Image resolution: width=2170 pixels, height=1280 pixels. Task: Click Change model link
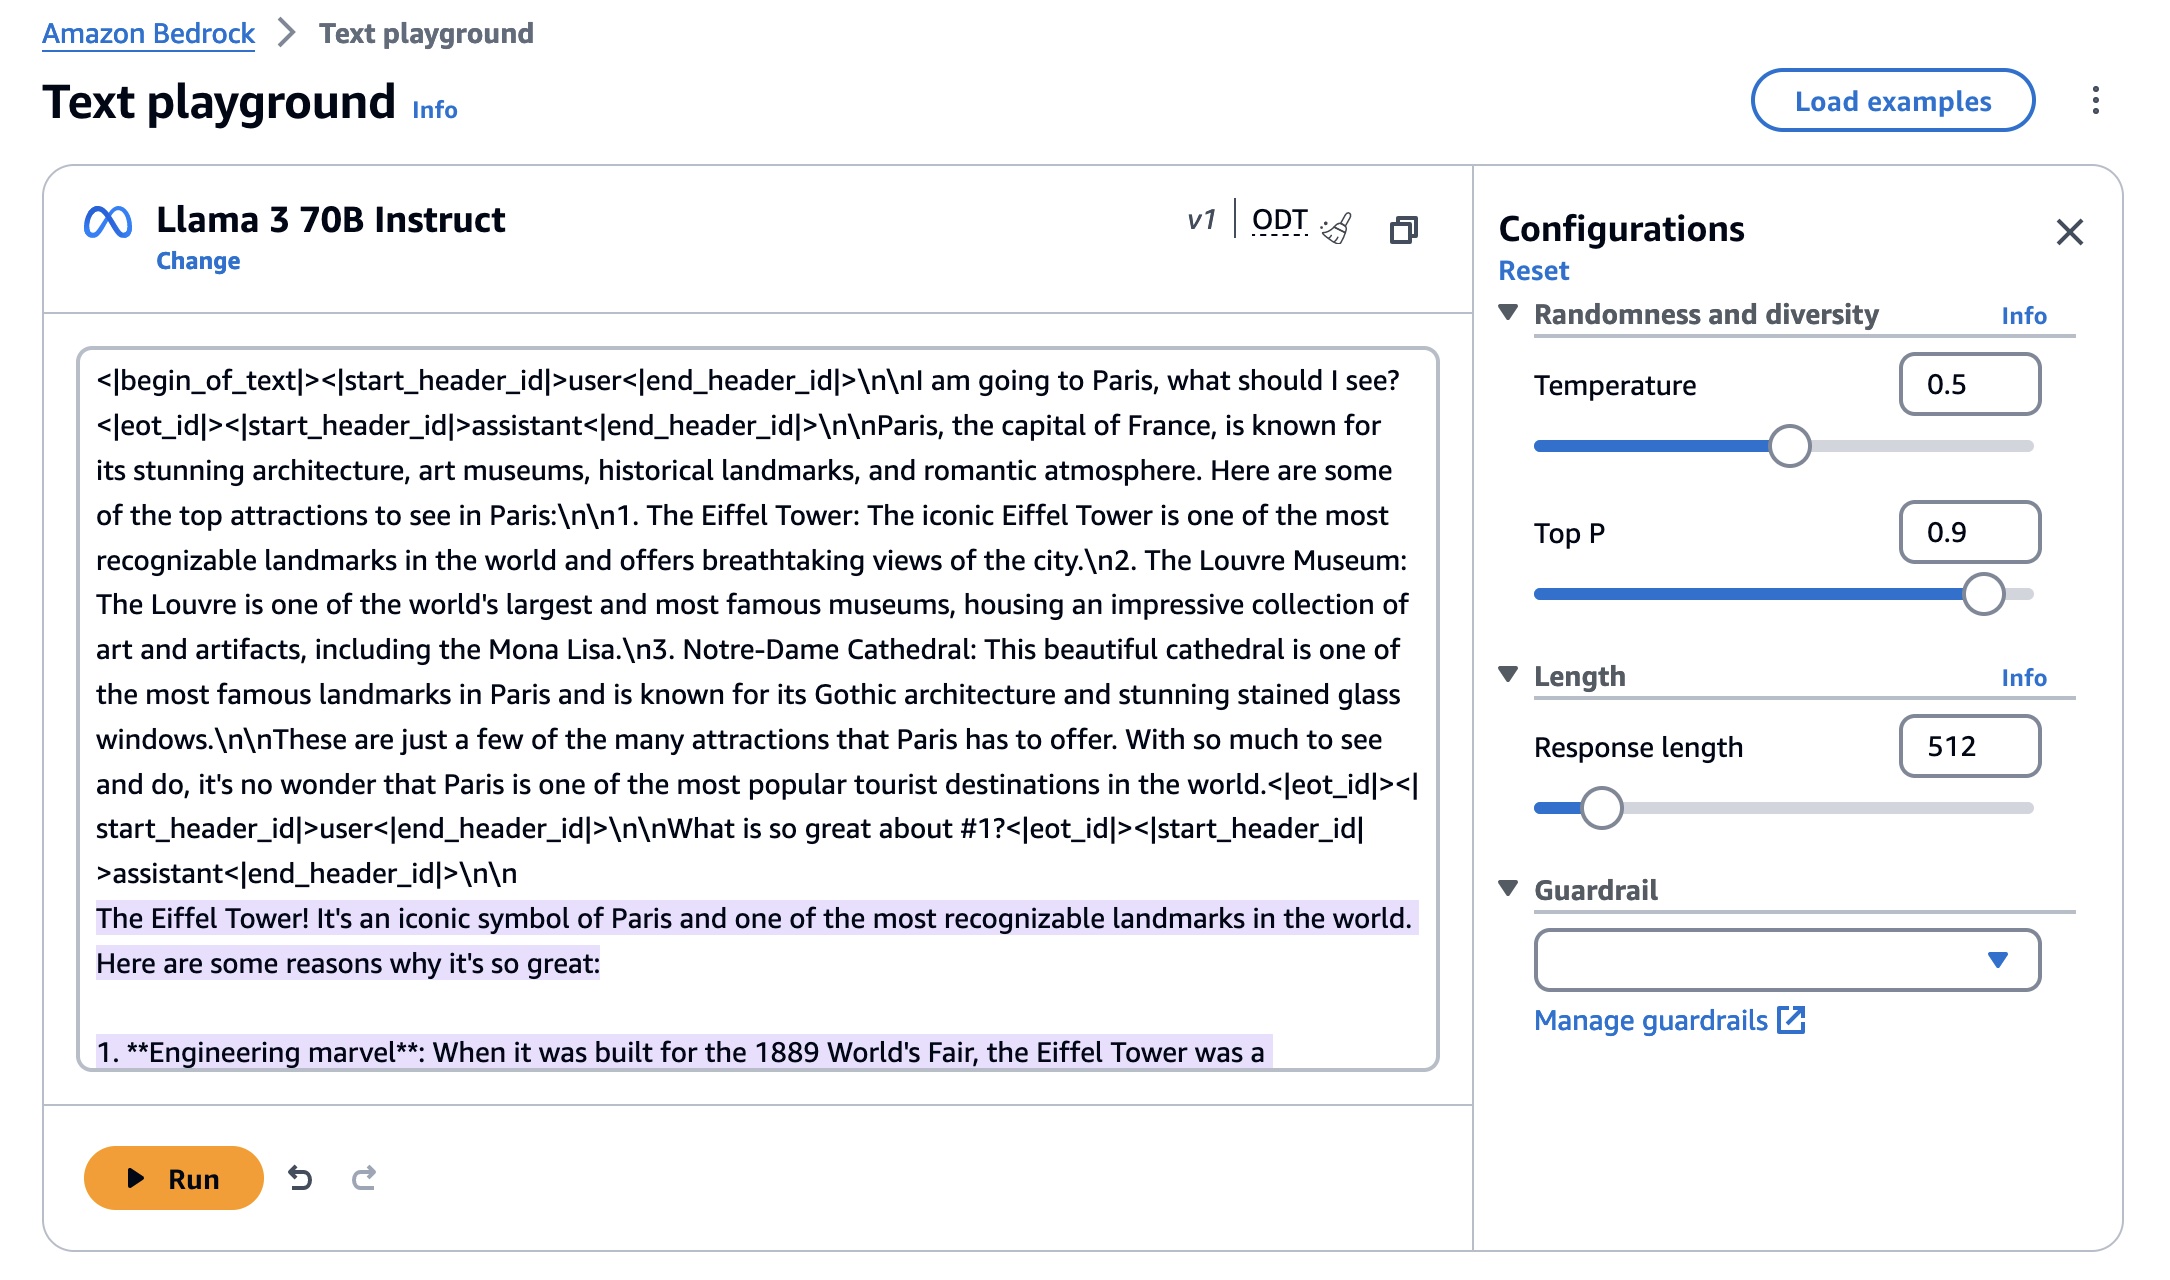click(198, 261)
